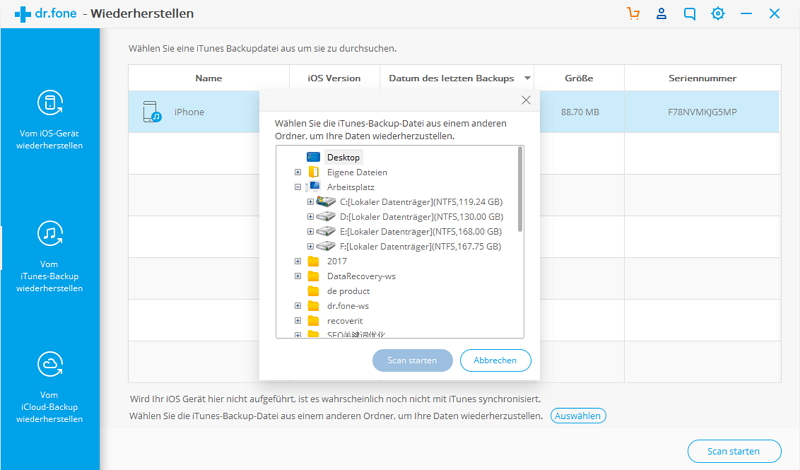The height and width of the screenshot is (470, 800).
Task: Click the Auswählen button
Action: point(578,416)
